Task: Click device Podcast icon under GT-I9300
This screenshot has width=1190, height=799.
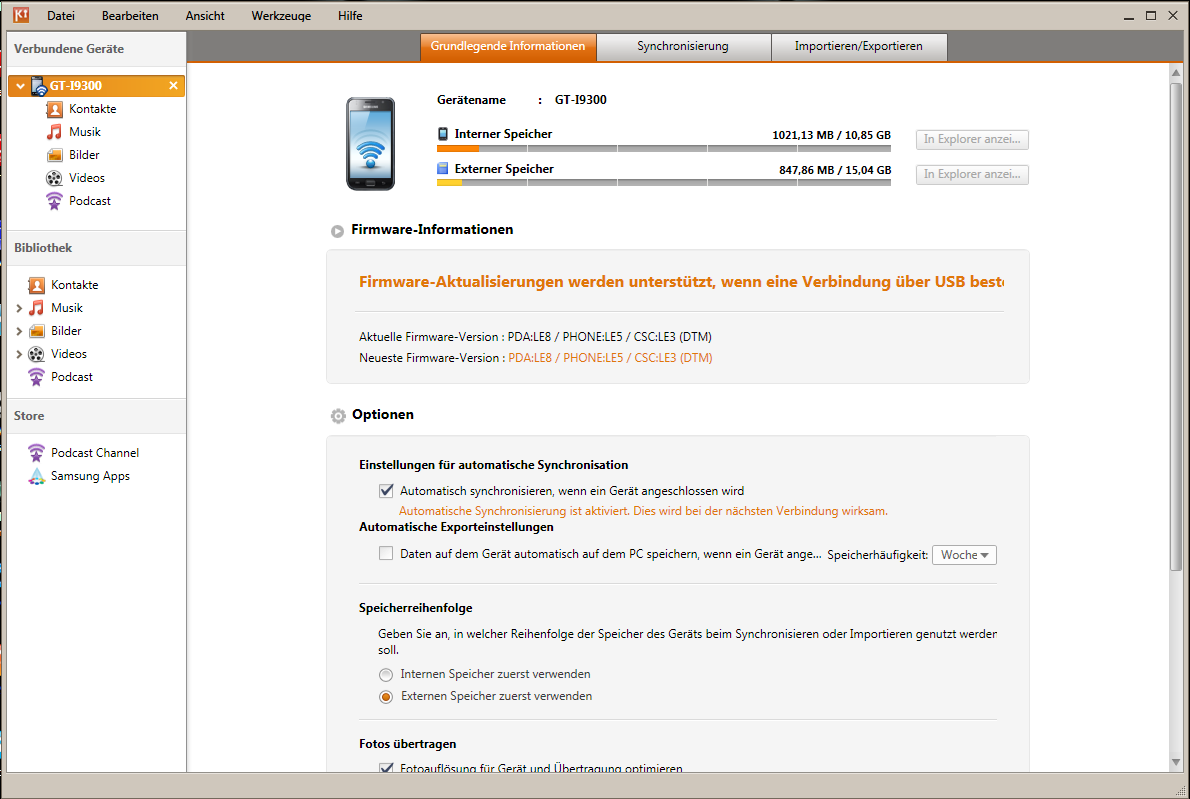Action: [54, 201]
